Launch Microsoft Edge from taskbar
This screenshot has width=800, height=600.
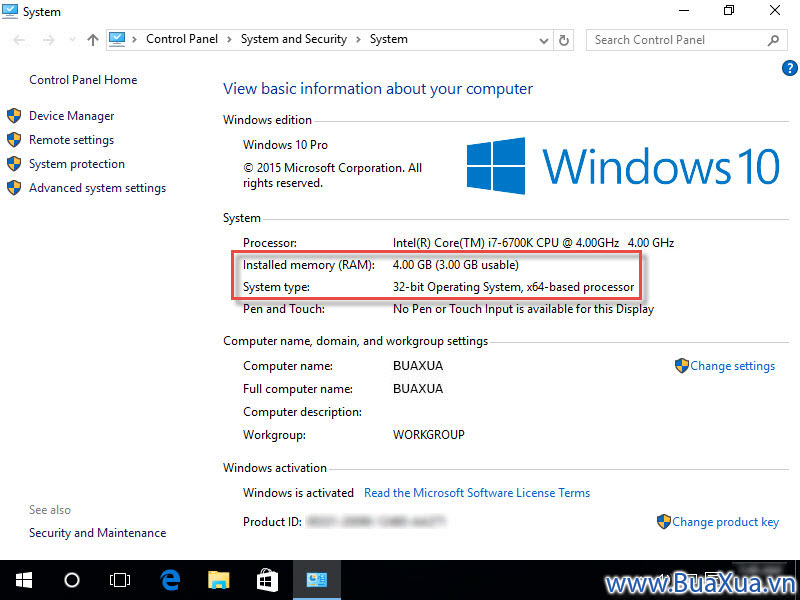tap(170, 580)
